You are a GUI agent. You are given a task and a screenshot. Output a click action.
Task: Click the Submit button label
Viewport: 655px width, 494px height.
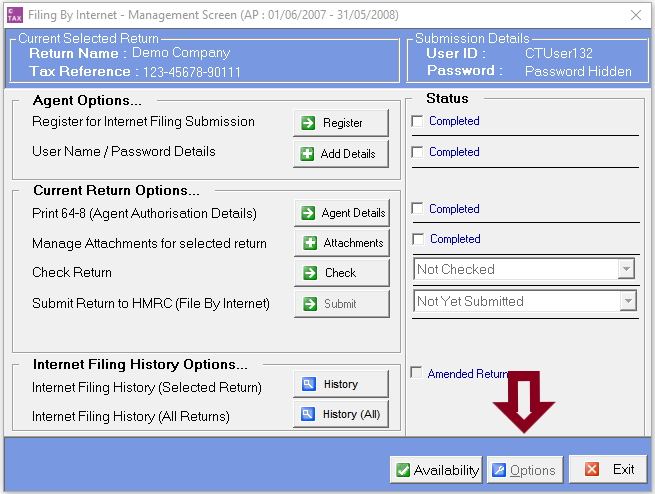point(340,304)
